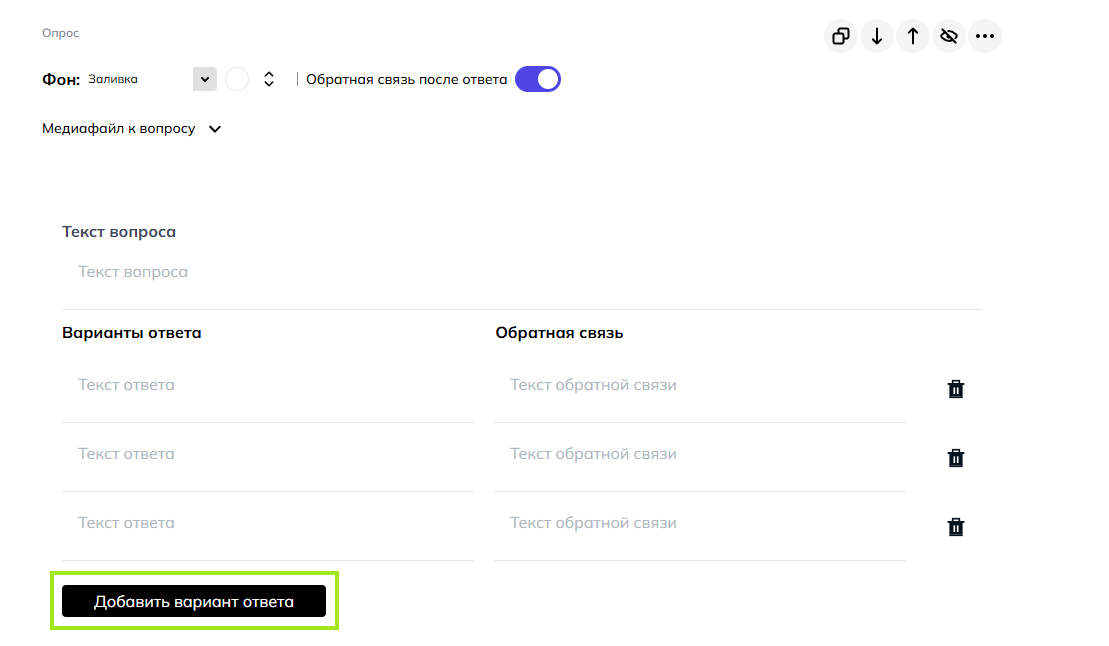
Task: Toggle Обратная связь после ответа switch
Action: (538, 79)
